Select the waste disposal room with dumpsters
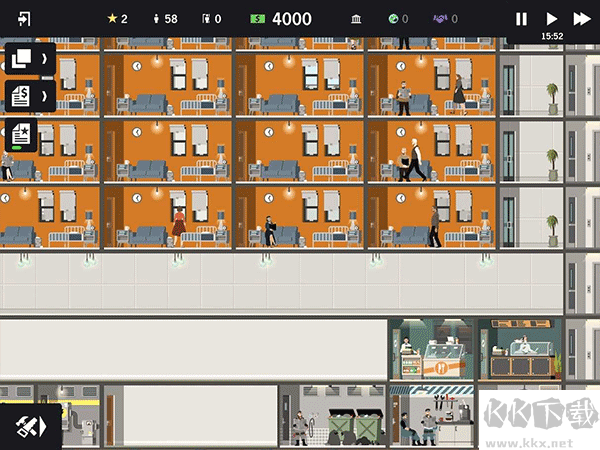Screen dimensions: 600x450 click(x=332, y=416)
